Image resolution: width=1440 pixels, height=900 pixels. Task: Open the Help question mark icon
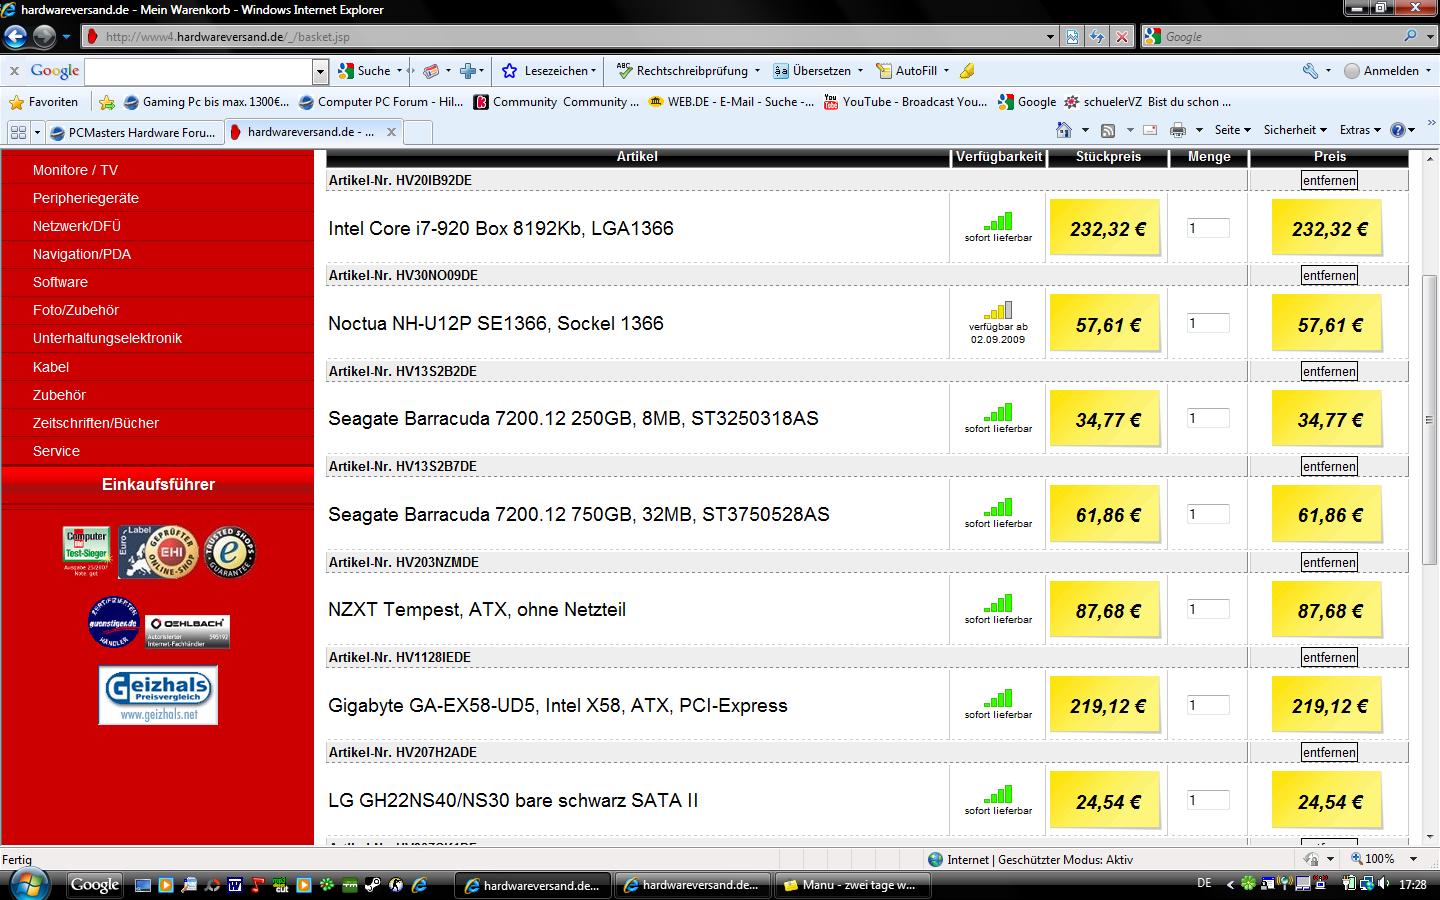pos(1398,130)
